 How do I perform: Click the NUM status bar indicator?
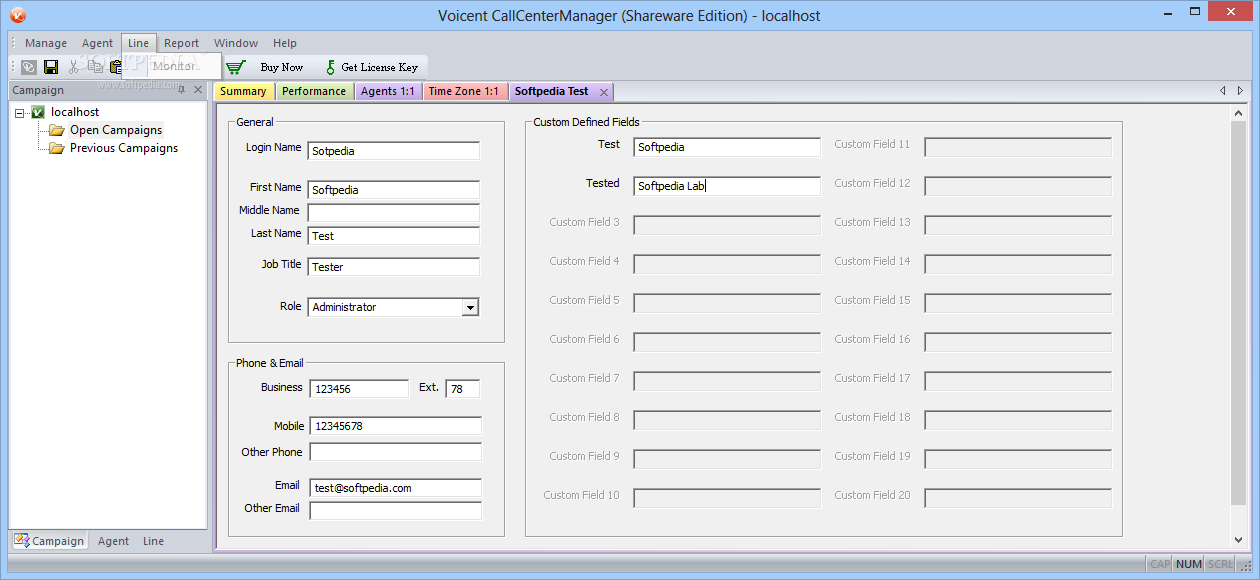click(1189, 564)
